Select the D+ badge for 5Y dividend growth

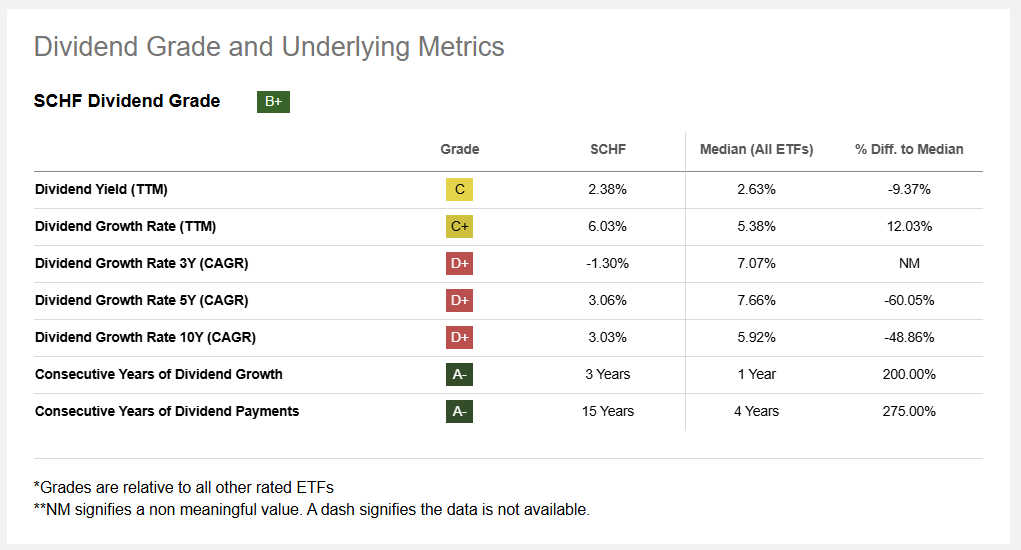tap(460, 300)
